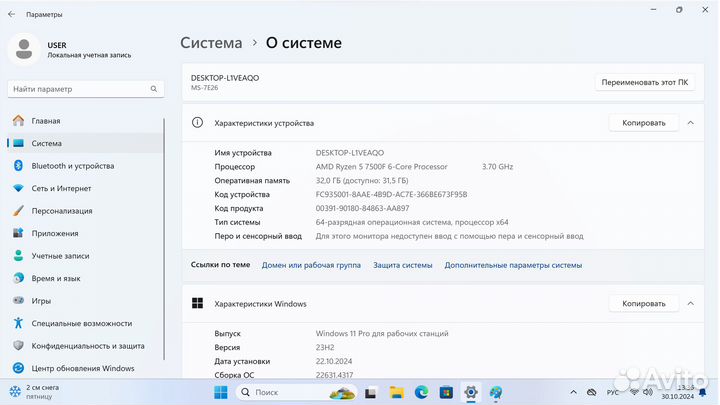The width and height of the screenshot is (720, 405).
Task: Click the product code 00391-90180-84863-AA897
Action: pyautogui.click(x=362, y=208)
